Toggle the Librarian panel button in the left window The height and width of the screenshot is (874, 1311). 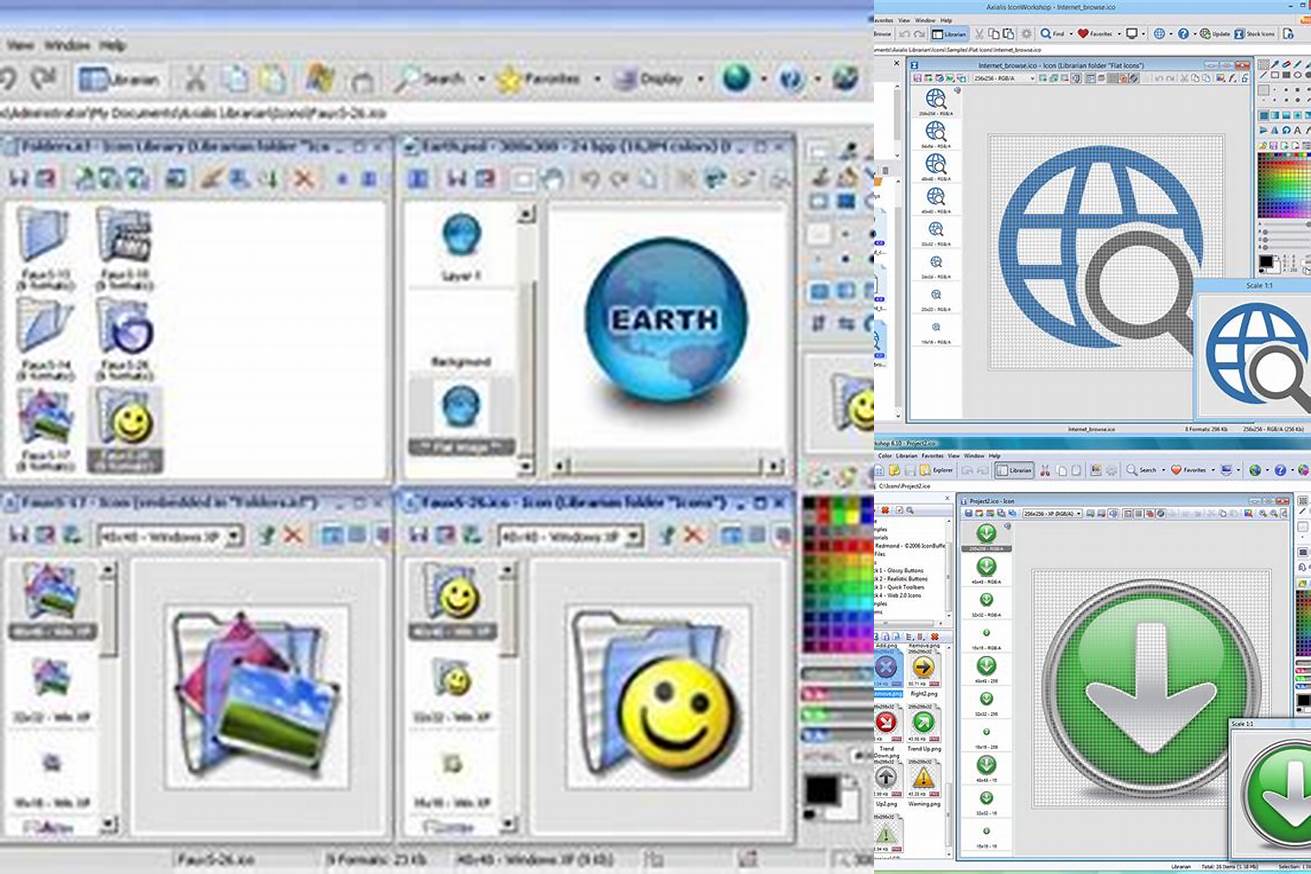point(119,79)
